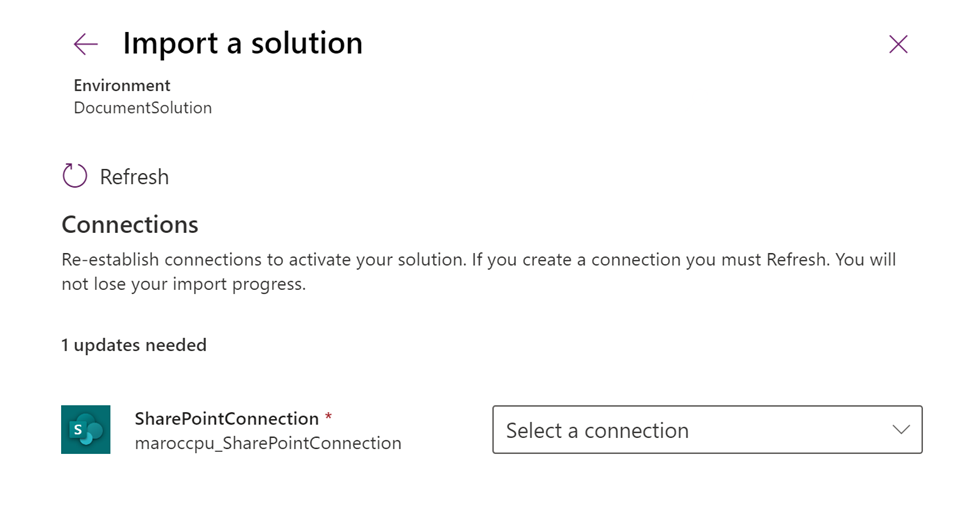975x513 pixels.
Task: Click the circular Refresh arrow icon
Action: 75,177
